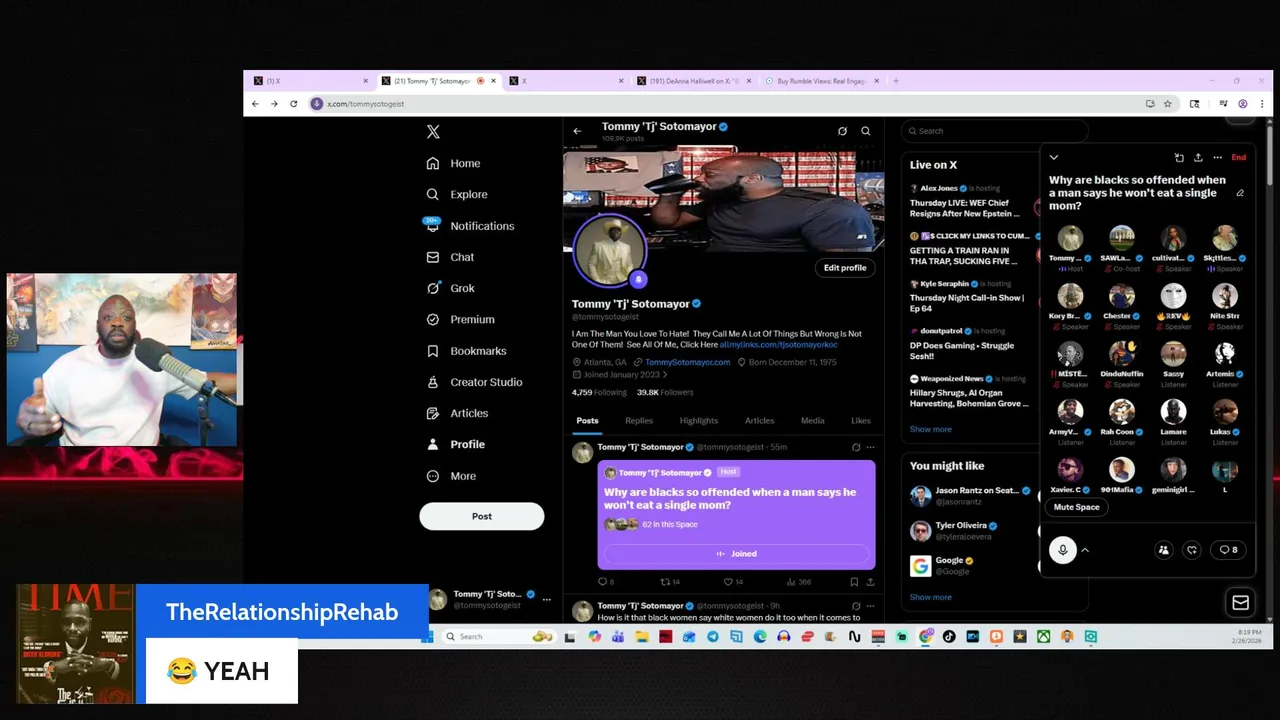The image size is (1280, 720).
Task: Switch to the profile Articles tab
Action: point(759,421)
